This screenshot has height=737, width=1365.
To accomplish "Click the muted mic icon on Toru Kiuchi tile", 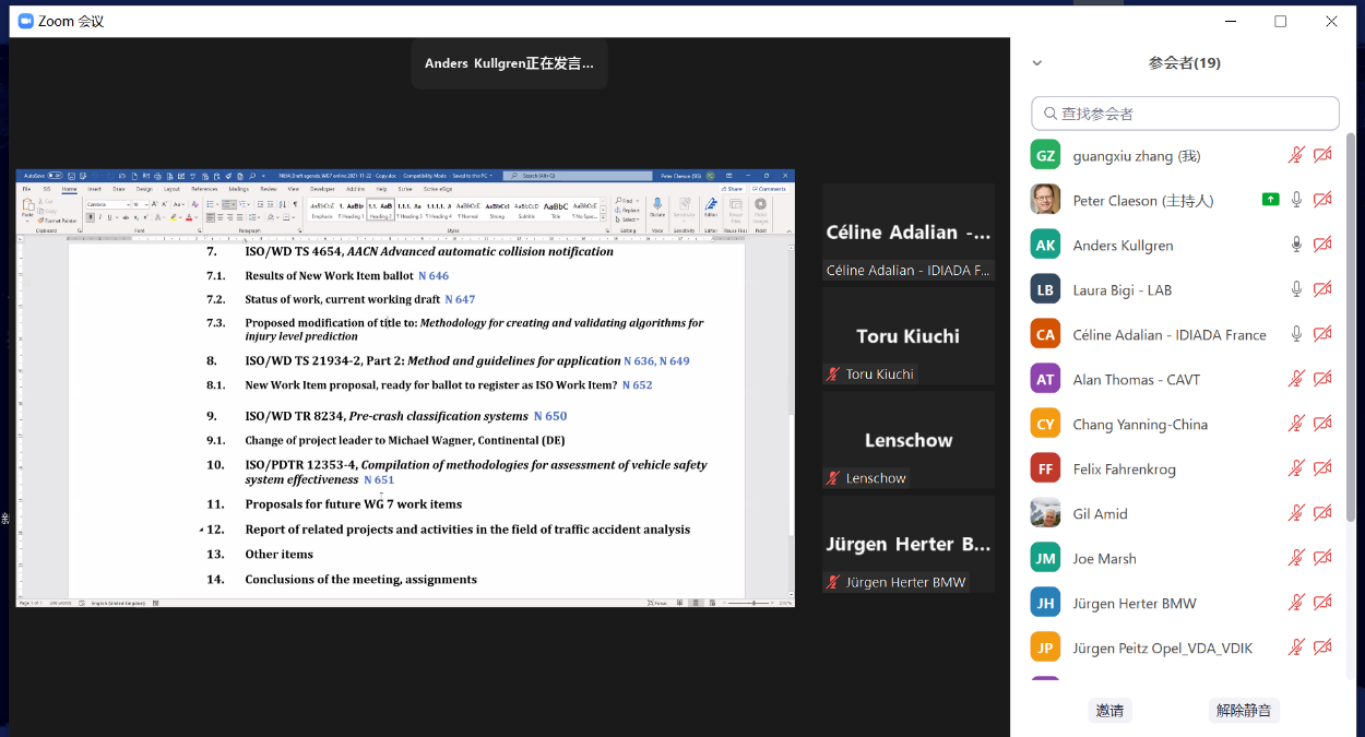I will 833,374.
